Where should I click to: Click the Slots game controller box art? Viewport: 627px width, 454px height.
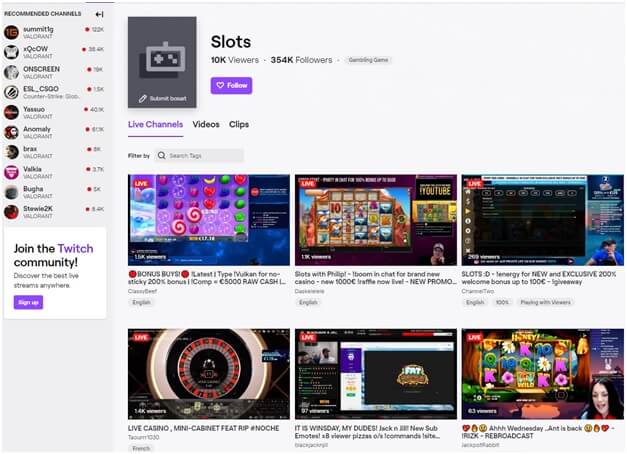click(162, 62)
